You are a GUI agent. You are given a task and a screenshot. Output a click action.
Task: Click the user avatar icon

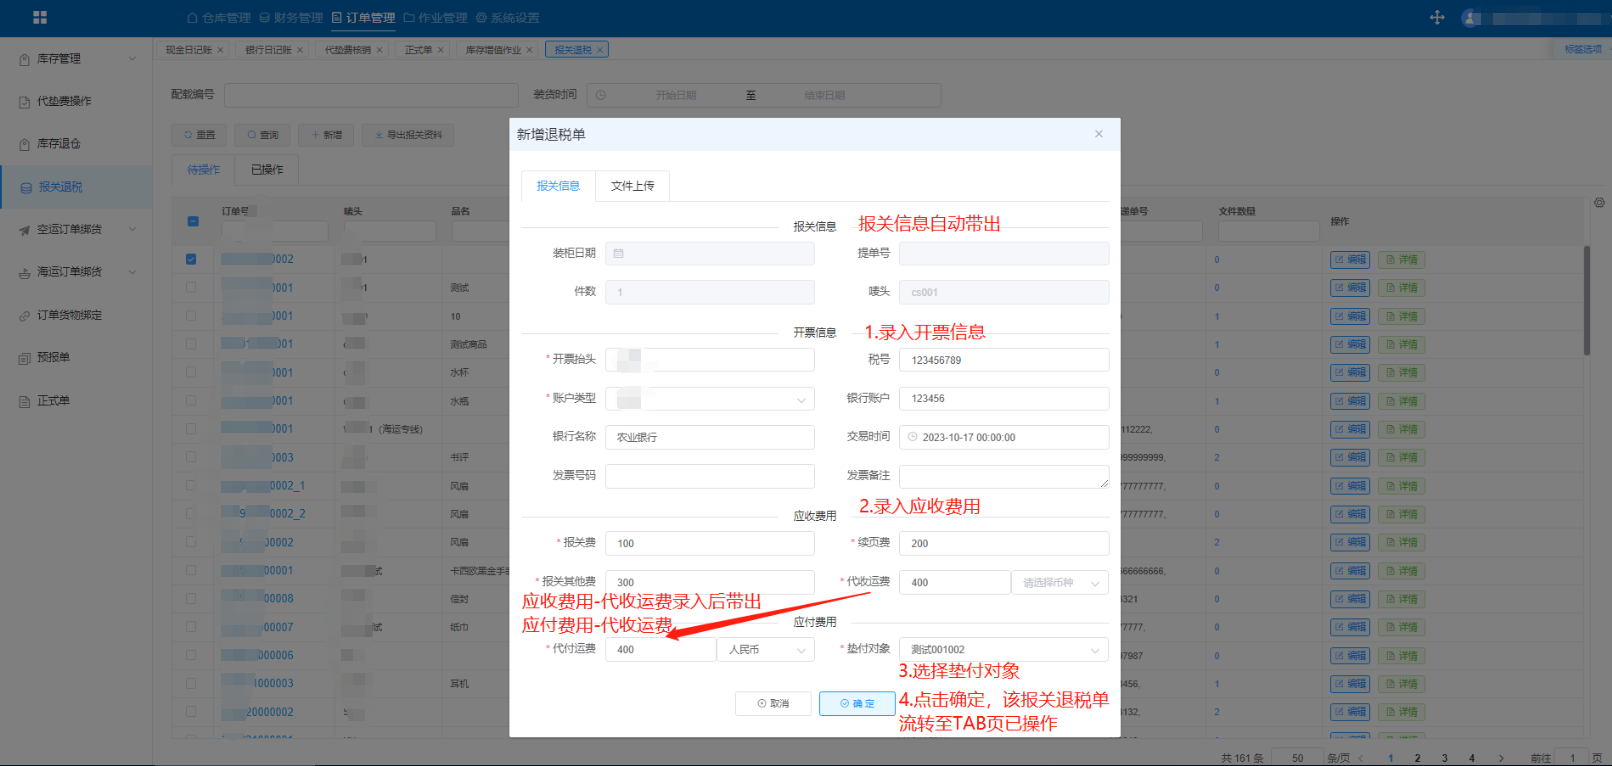coord(1470,18)
